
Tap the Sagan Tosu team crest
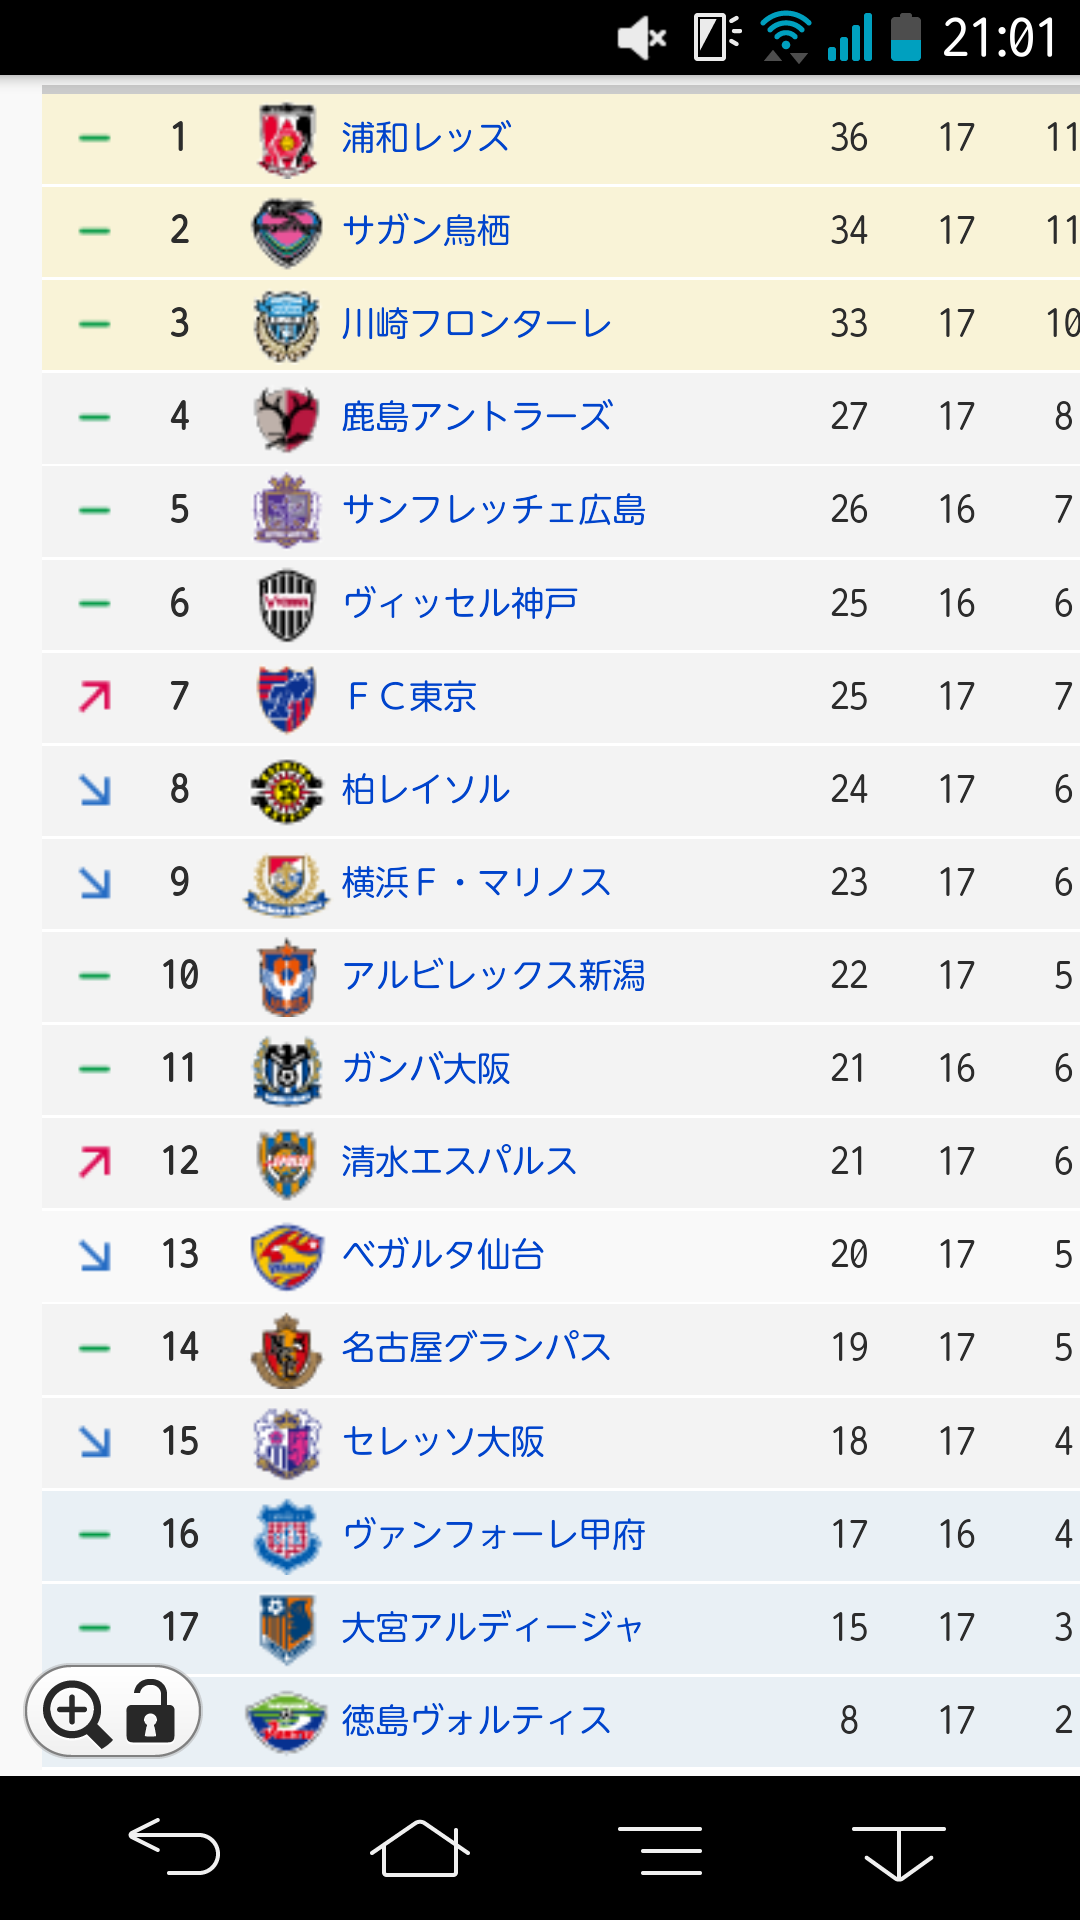287,232
